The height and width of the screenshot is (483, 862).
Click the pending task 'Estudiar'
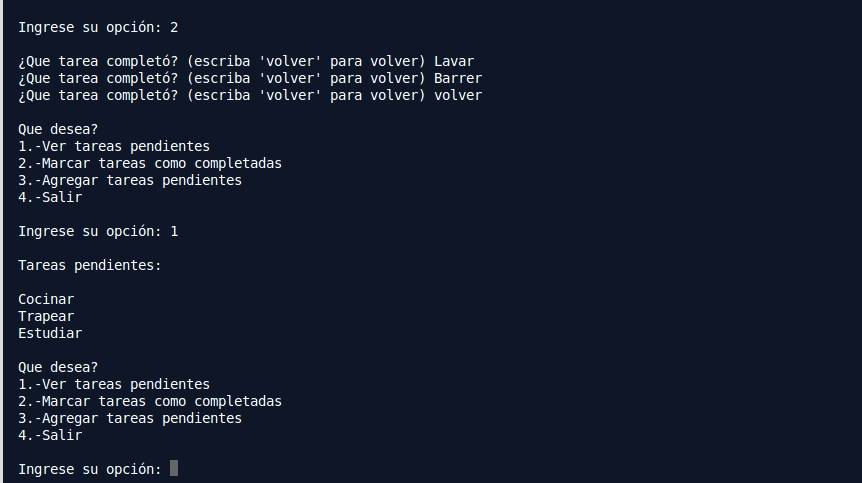click(50, 333)
